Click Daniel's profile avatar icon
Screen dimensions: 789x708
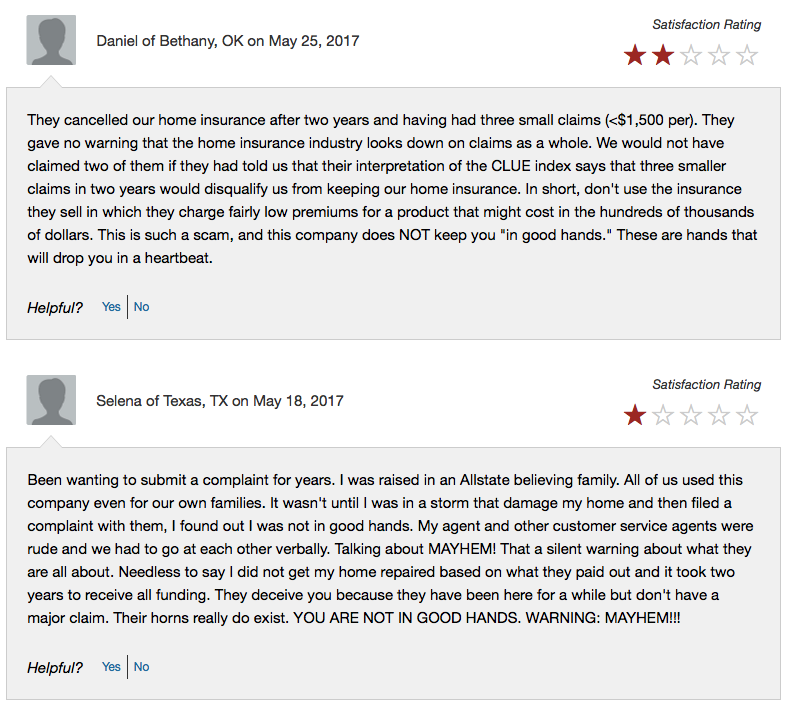coord(51,41)
